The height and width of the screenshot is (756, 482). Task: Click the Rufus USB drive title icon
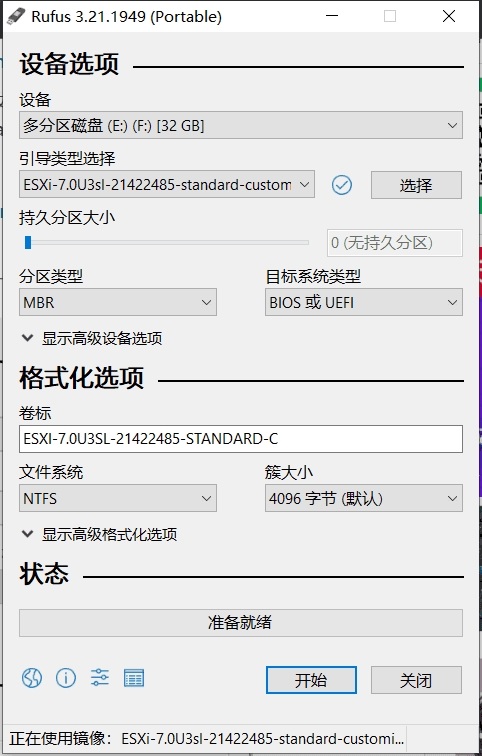pyautogui.click(x=16, y=16)
